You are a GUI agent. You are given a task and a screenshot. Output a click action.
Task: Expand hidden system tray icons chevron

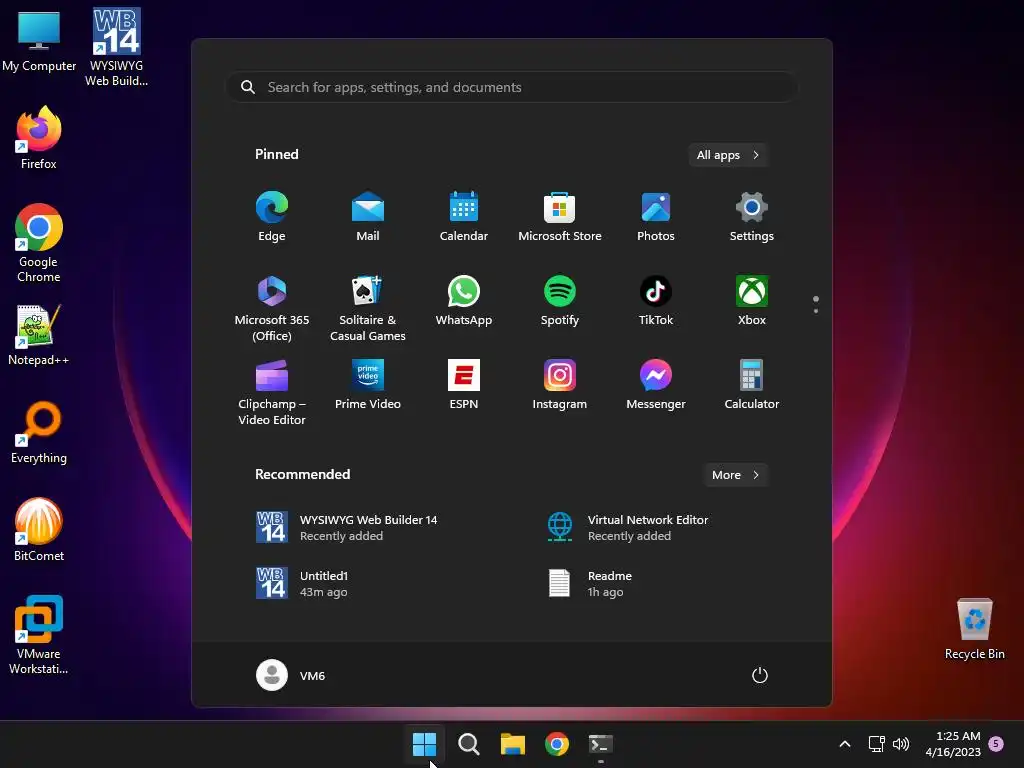[x=844, y=744]
